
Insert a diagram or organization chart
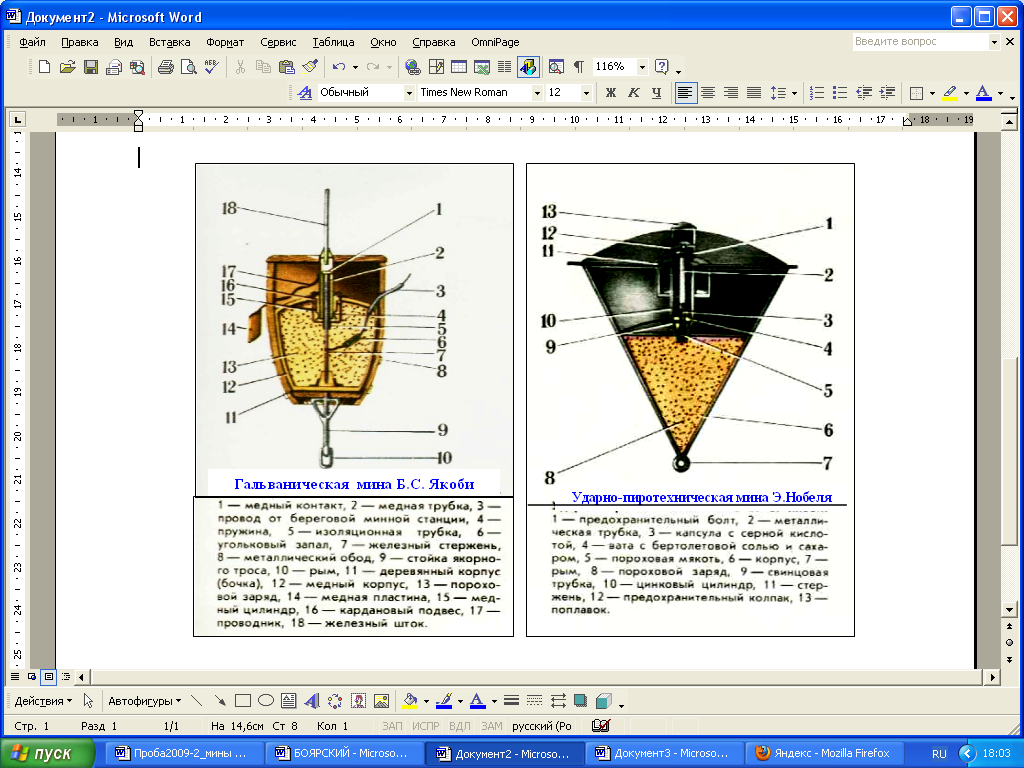coord(334,701)
